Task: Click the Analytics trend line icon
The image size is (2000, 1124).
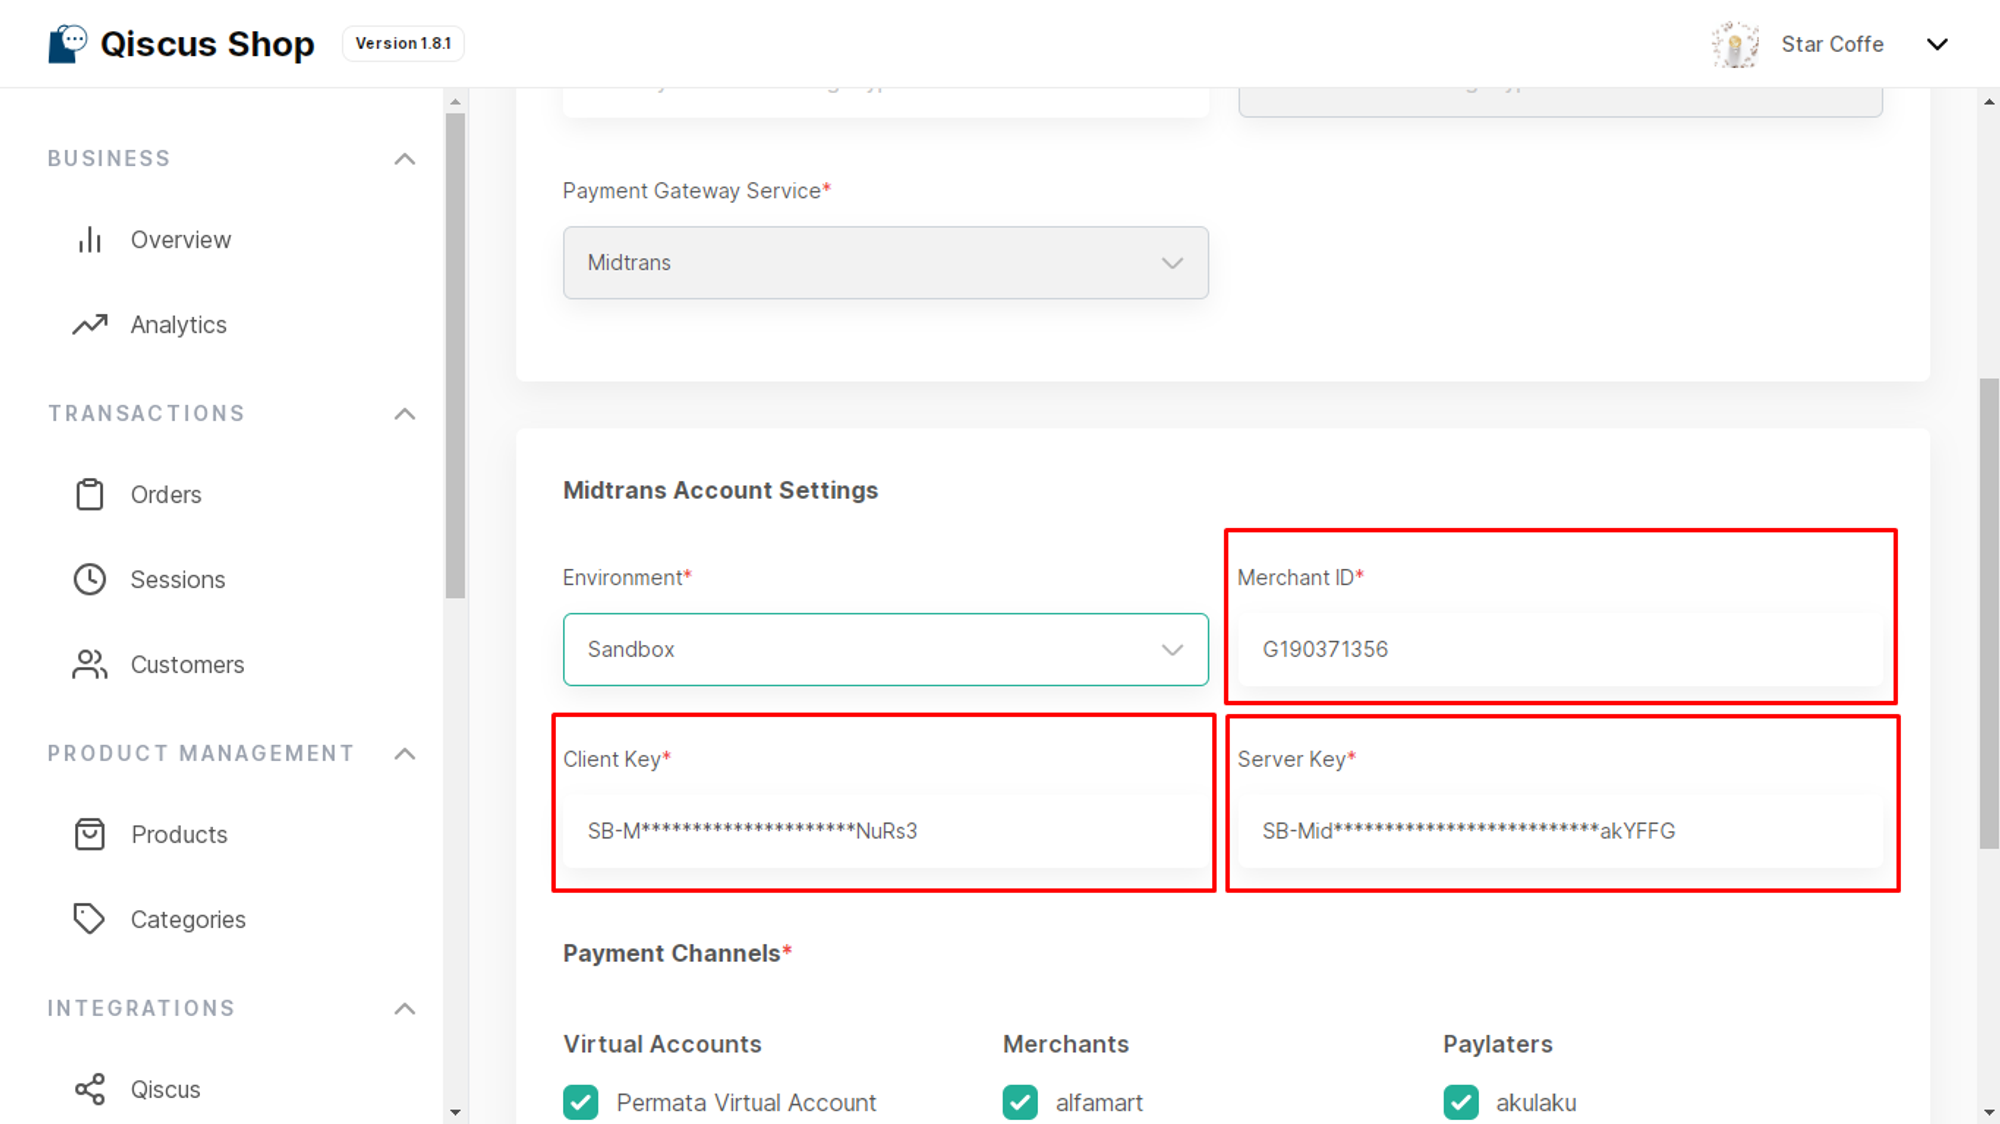Action: coord(90,325)
